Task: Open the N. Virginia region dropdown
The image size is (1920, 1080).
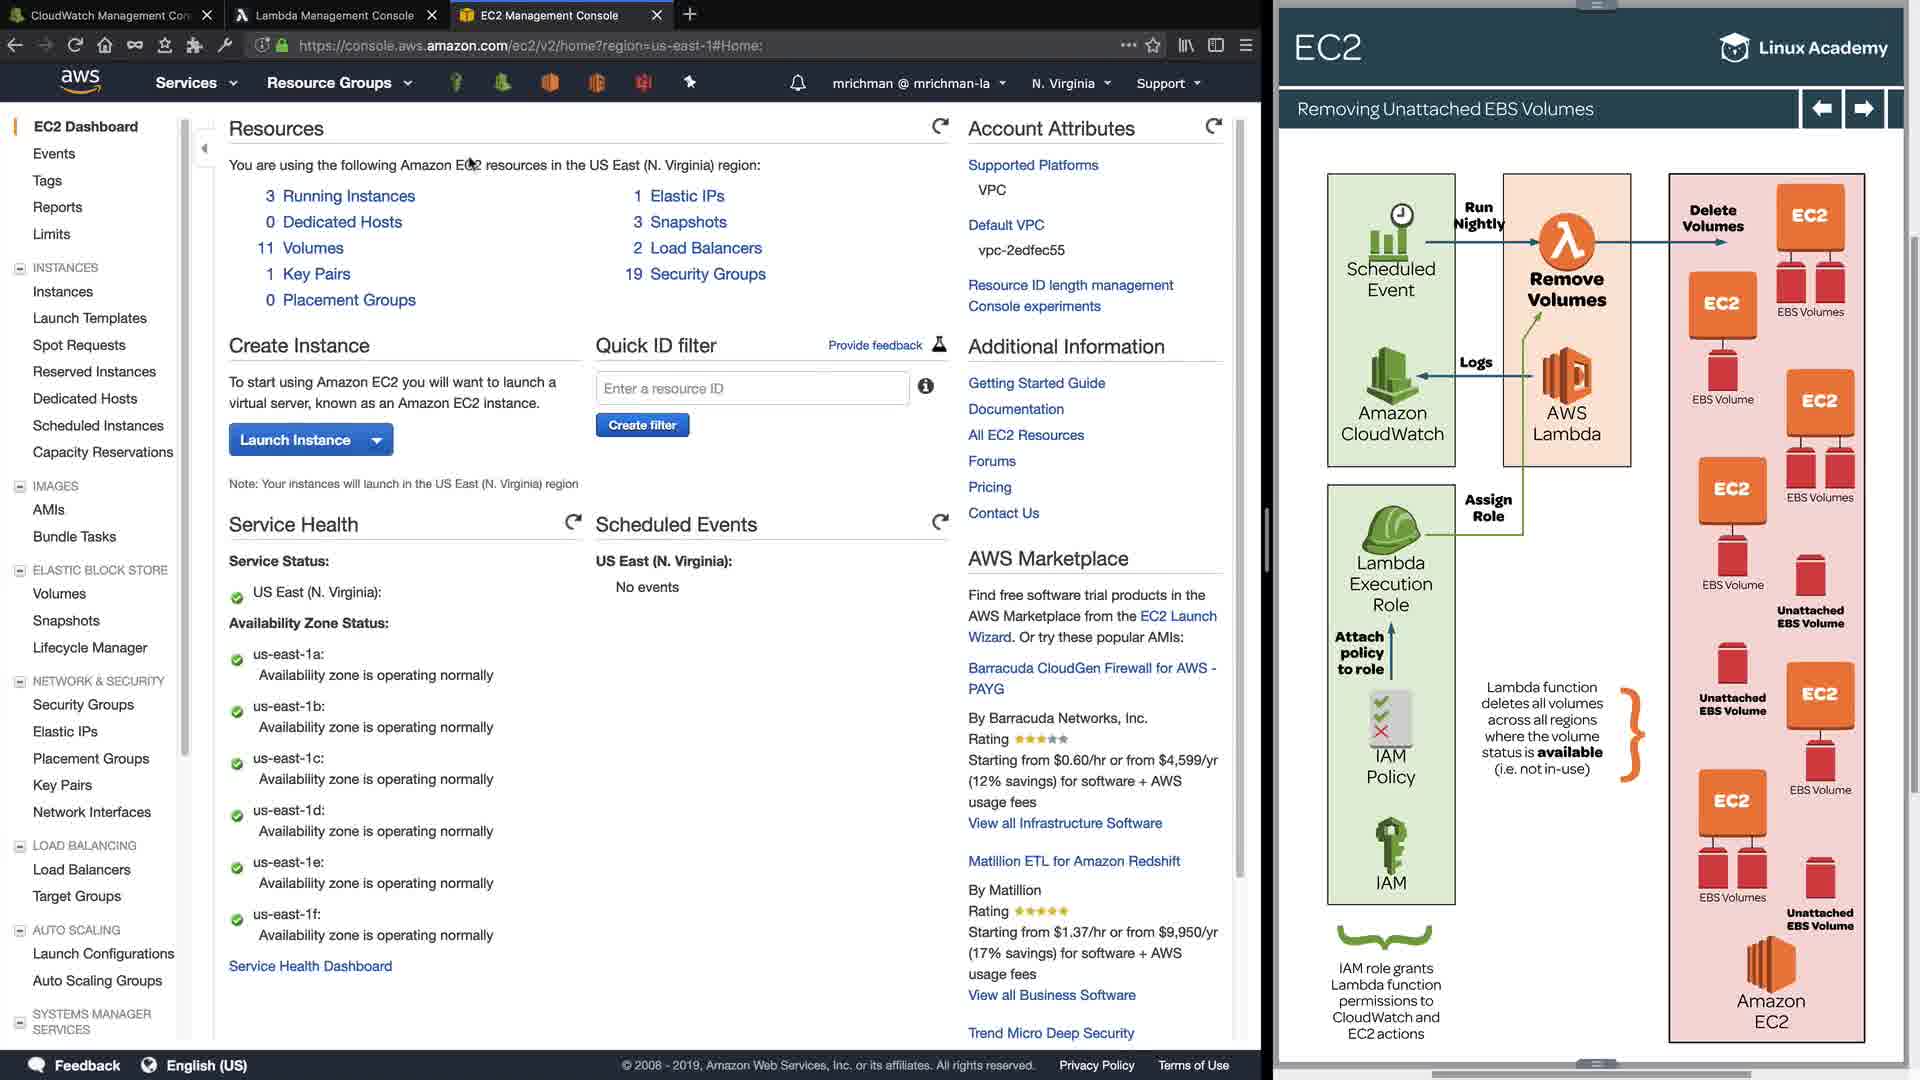Action: (1071, 84)
